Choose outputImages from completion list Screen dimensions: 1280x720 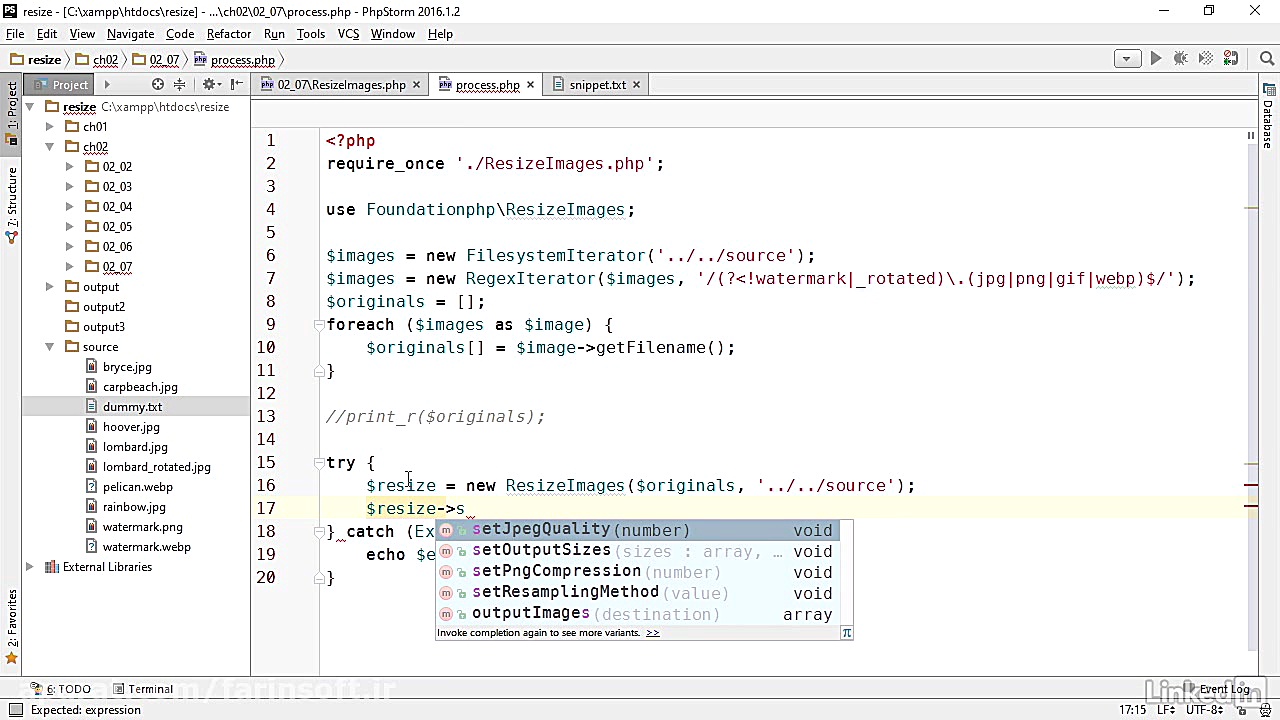point(637,614)
